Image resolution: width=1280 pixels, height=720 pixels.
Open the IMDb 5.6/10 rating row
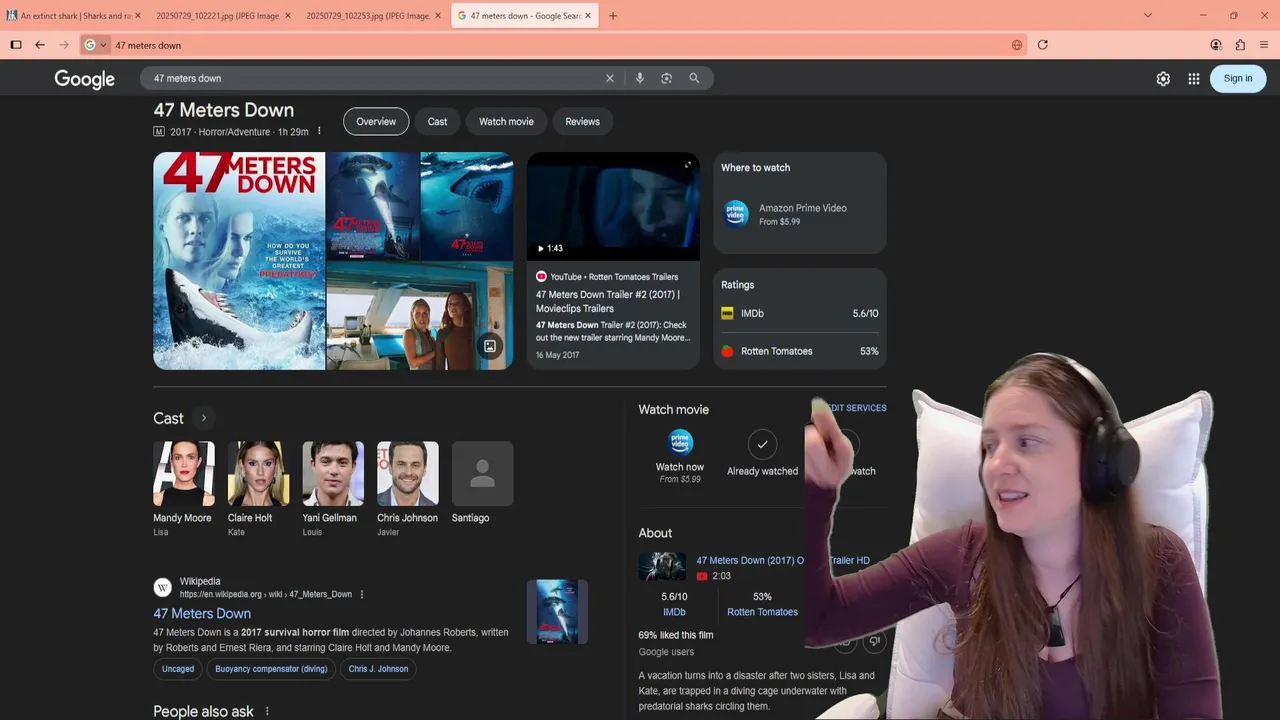[800, 313]
